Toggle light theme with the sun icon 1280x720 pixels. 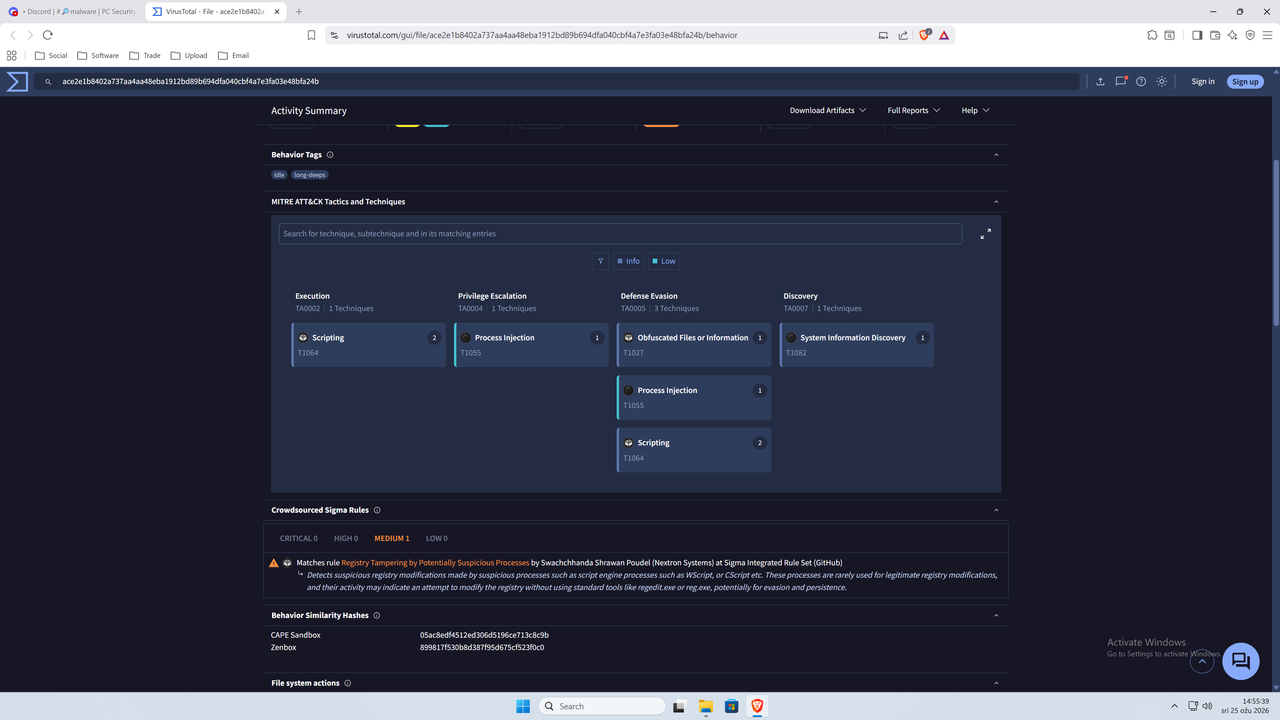pos(1161,81)
